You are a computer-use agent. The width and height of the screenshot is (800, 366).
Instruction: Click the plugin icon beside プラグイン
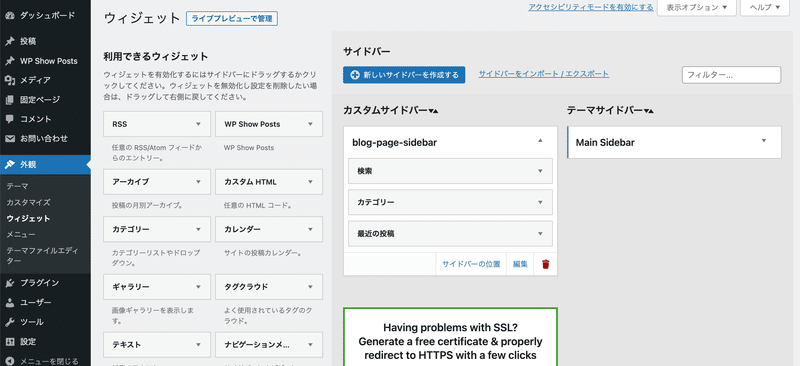(10, 283)
